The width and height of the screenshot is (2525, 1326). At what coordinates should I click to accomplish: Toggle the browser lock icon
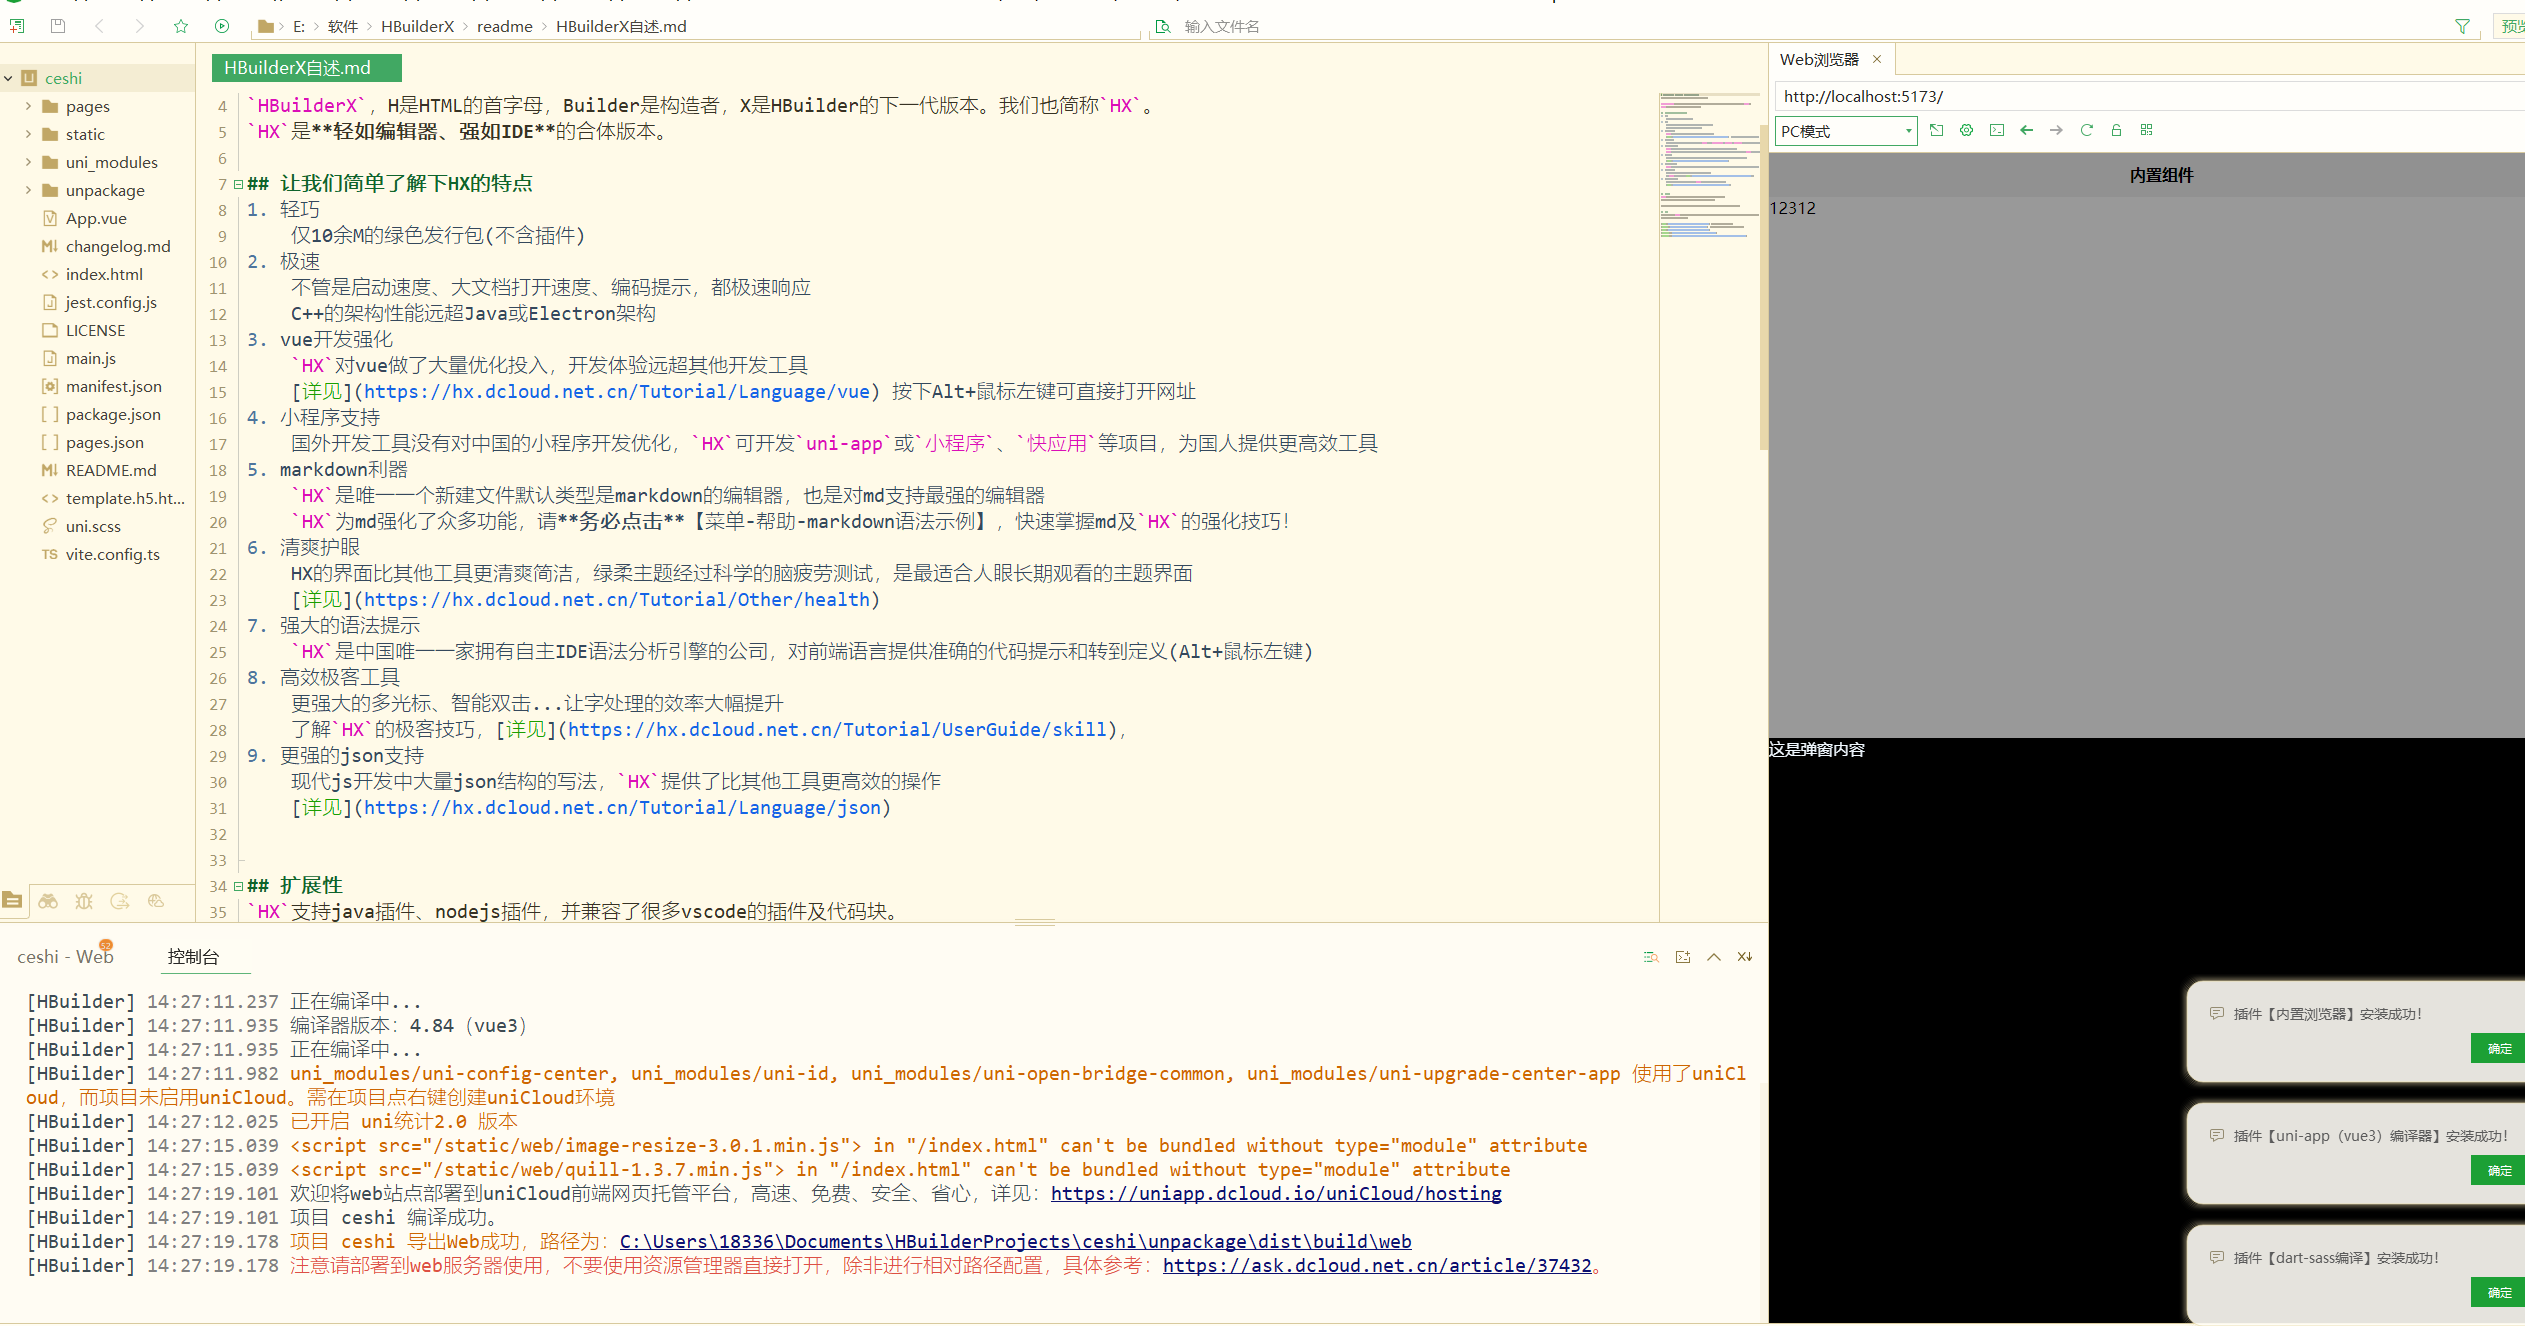click(x=2116, y=130)
